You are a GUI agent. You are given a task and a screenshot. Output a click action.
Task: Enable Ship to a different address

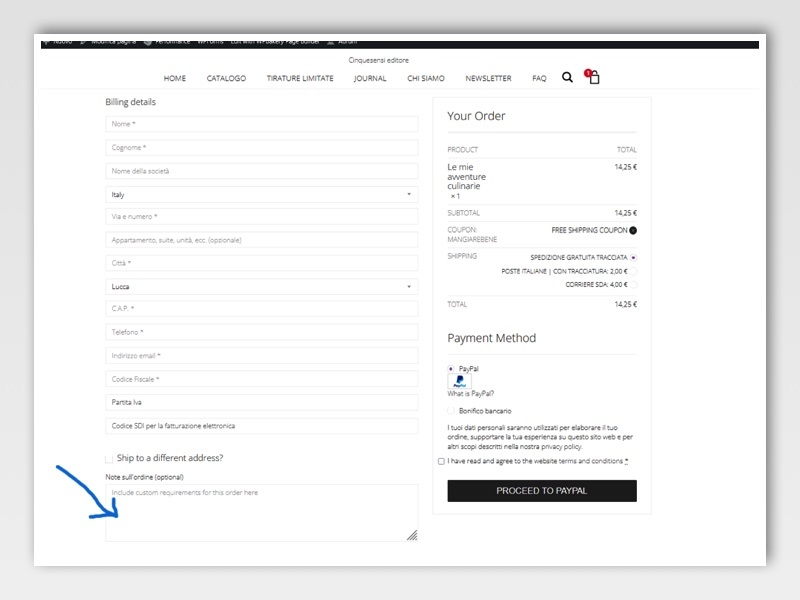point(109,459)
